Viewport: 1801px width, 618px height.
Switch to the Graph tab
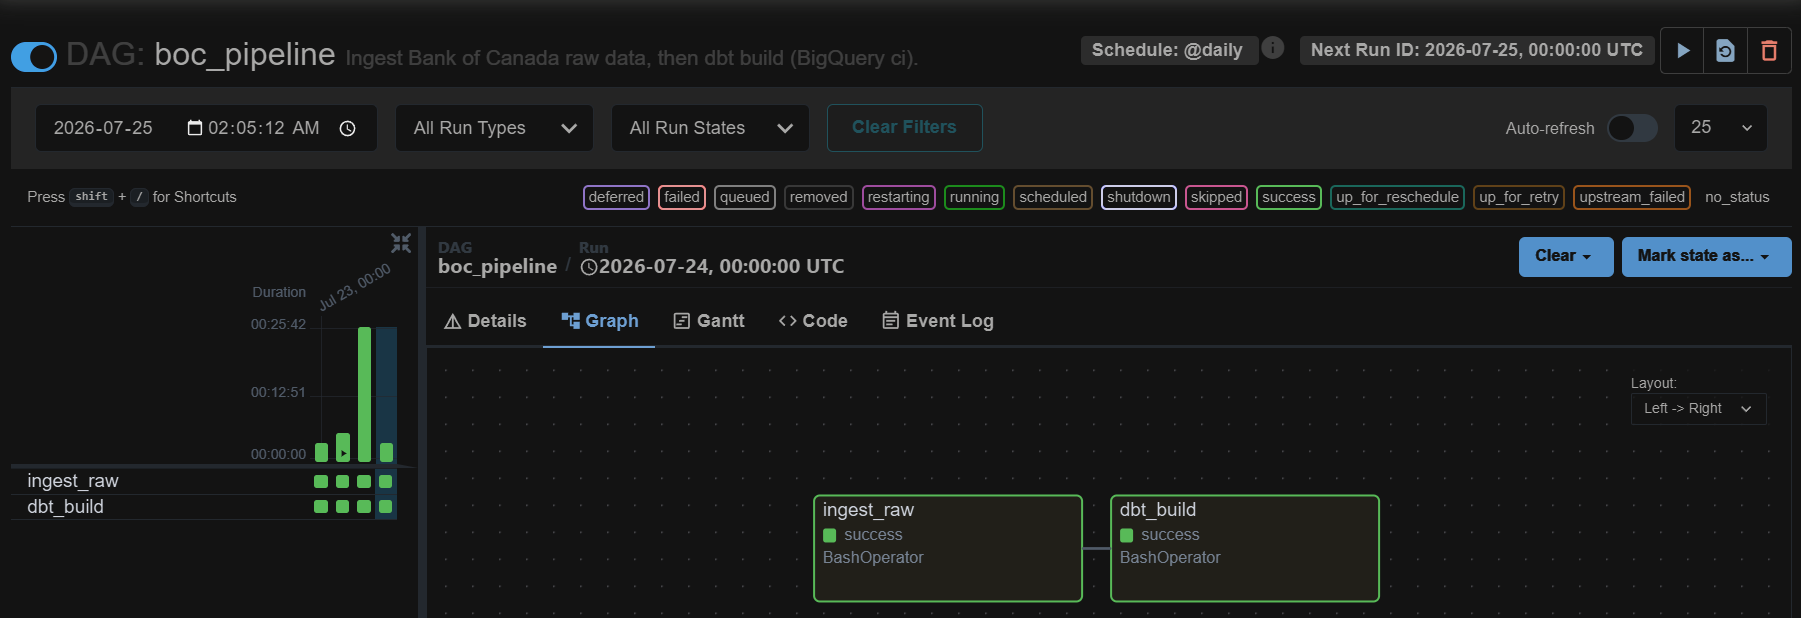click(599, 321)
